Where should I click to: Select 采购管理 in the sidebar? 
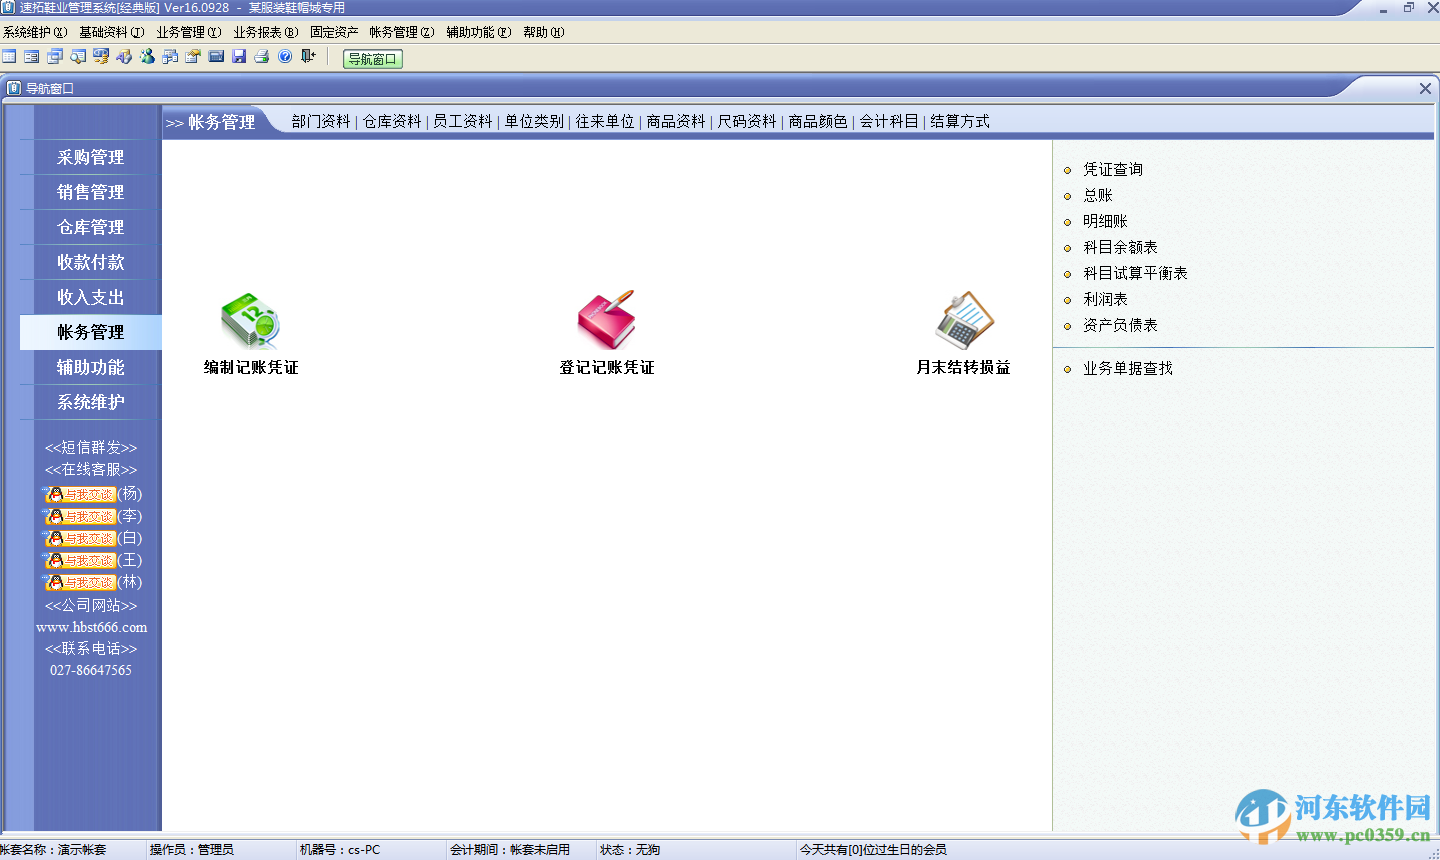click(91, 157)
